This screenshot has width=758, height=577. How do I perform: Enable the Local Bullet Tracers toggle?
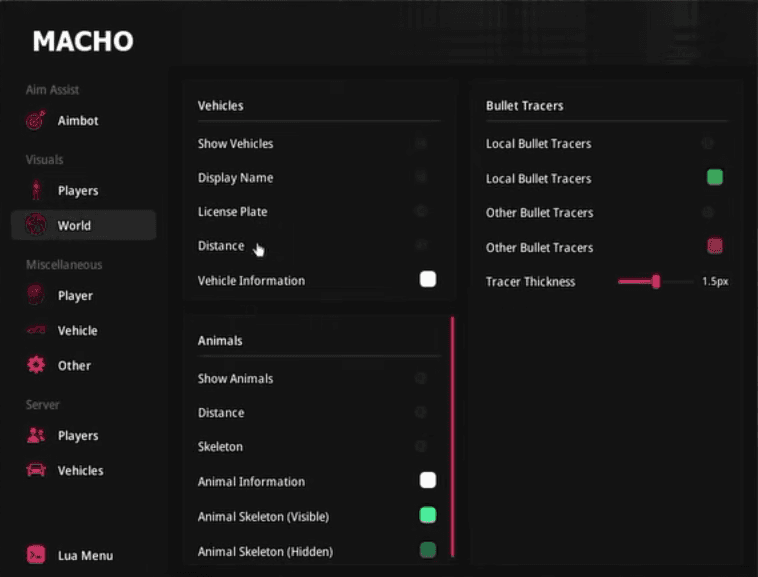click(x=708, y=143)
